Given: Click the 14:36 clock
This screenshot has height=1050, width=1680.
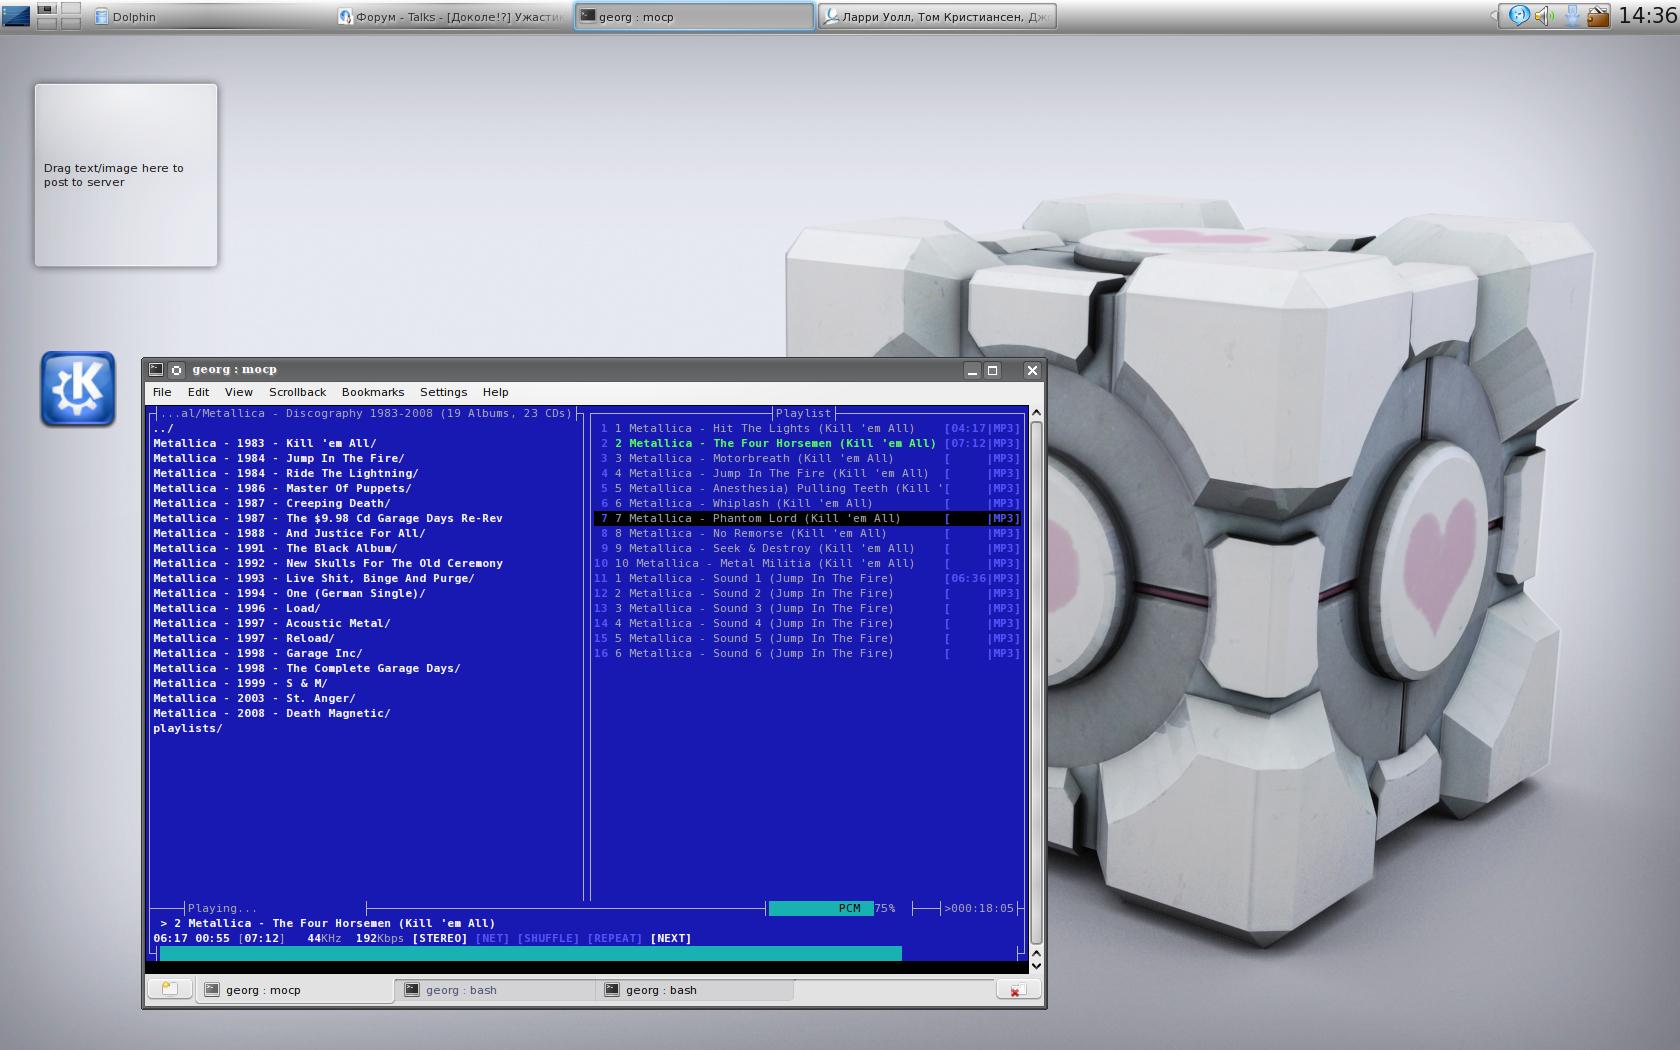Looking at the screenshot, I should click(1647, 16).
